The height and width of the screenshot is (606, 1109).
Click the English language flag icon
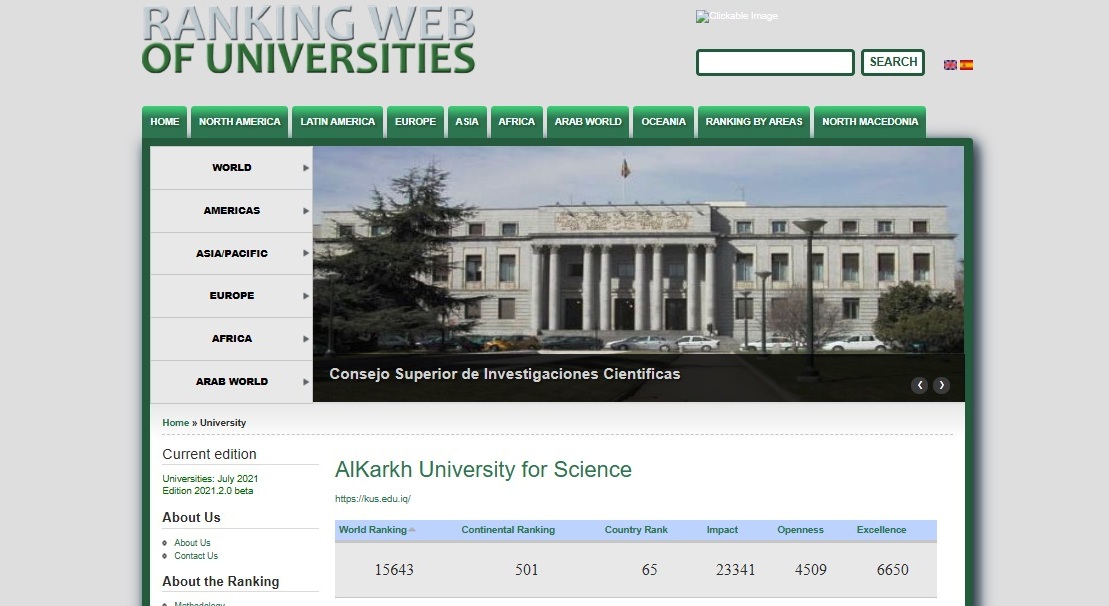pyautogui.click(x=950, y=65)
